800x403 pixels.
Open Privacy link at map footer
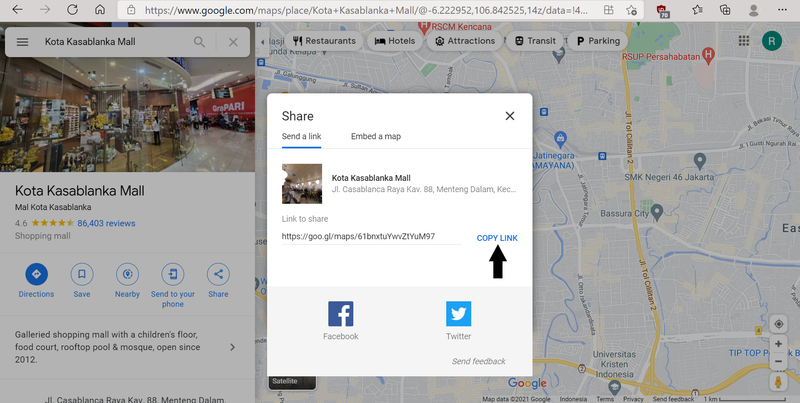click(x=633, y=399)
